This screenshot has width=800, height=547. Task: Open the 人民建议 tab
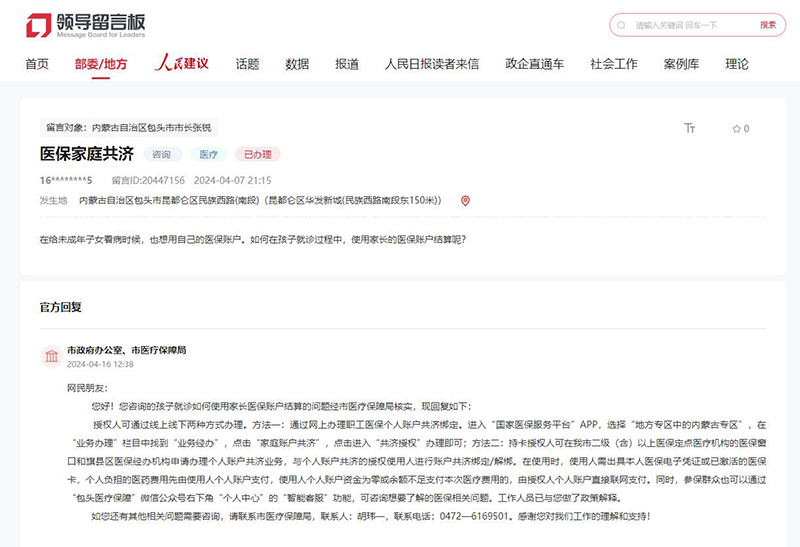182,63
